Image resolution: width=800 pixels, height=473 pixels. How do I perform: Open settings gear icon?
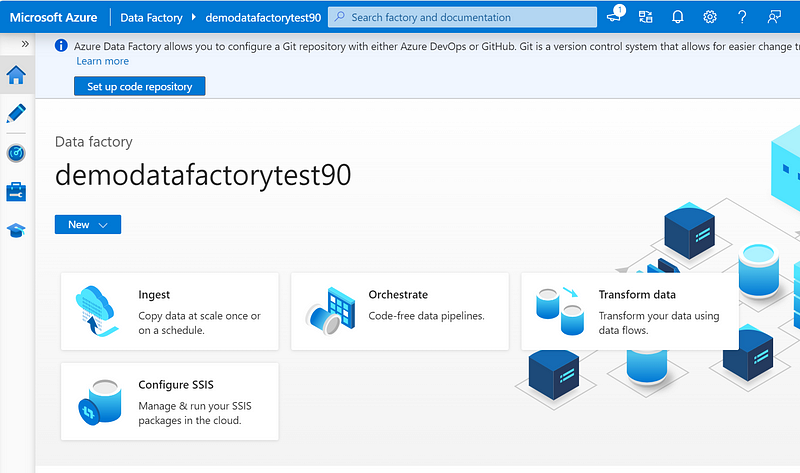point(710,17)
